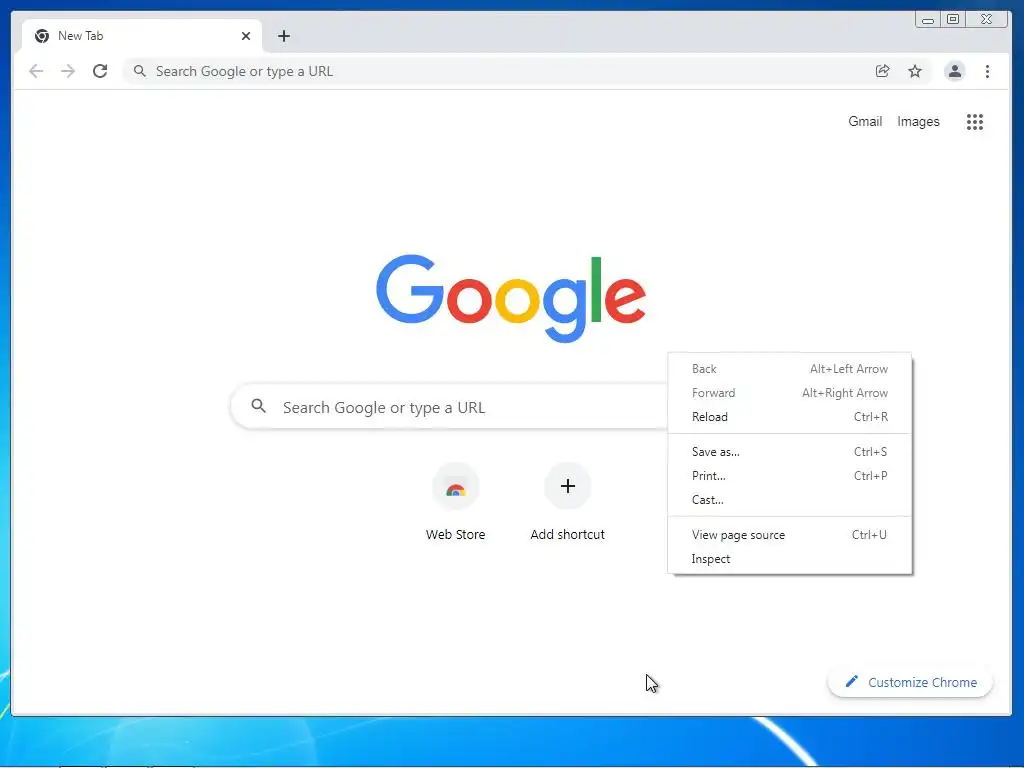
Task: Click the Chrome favicon on New Tab
Action: 42,36
